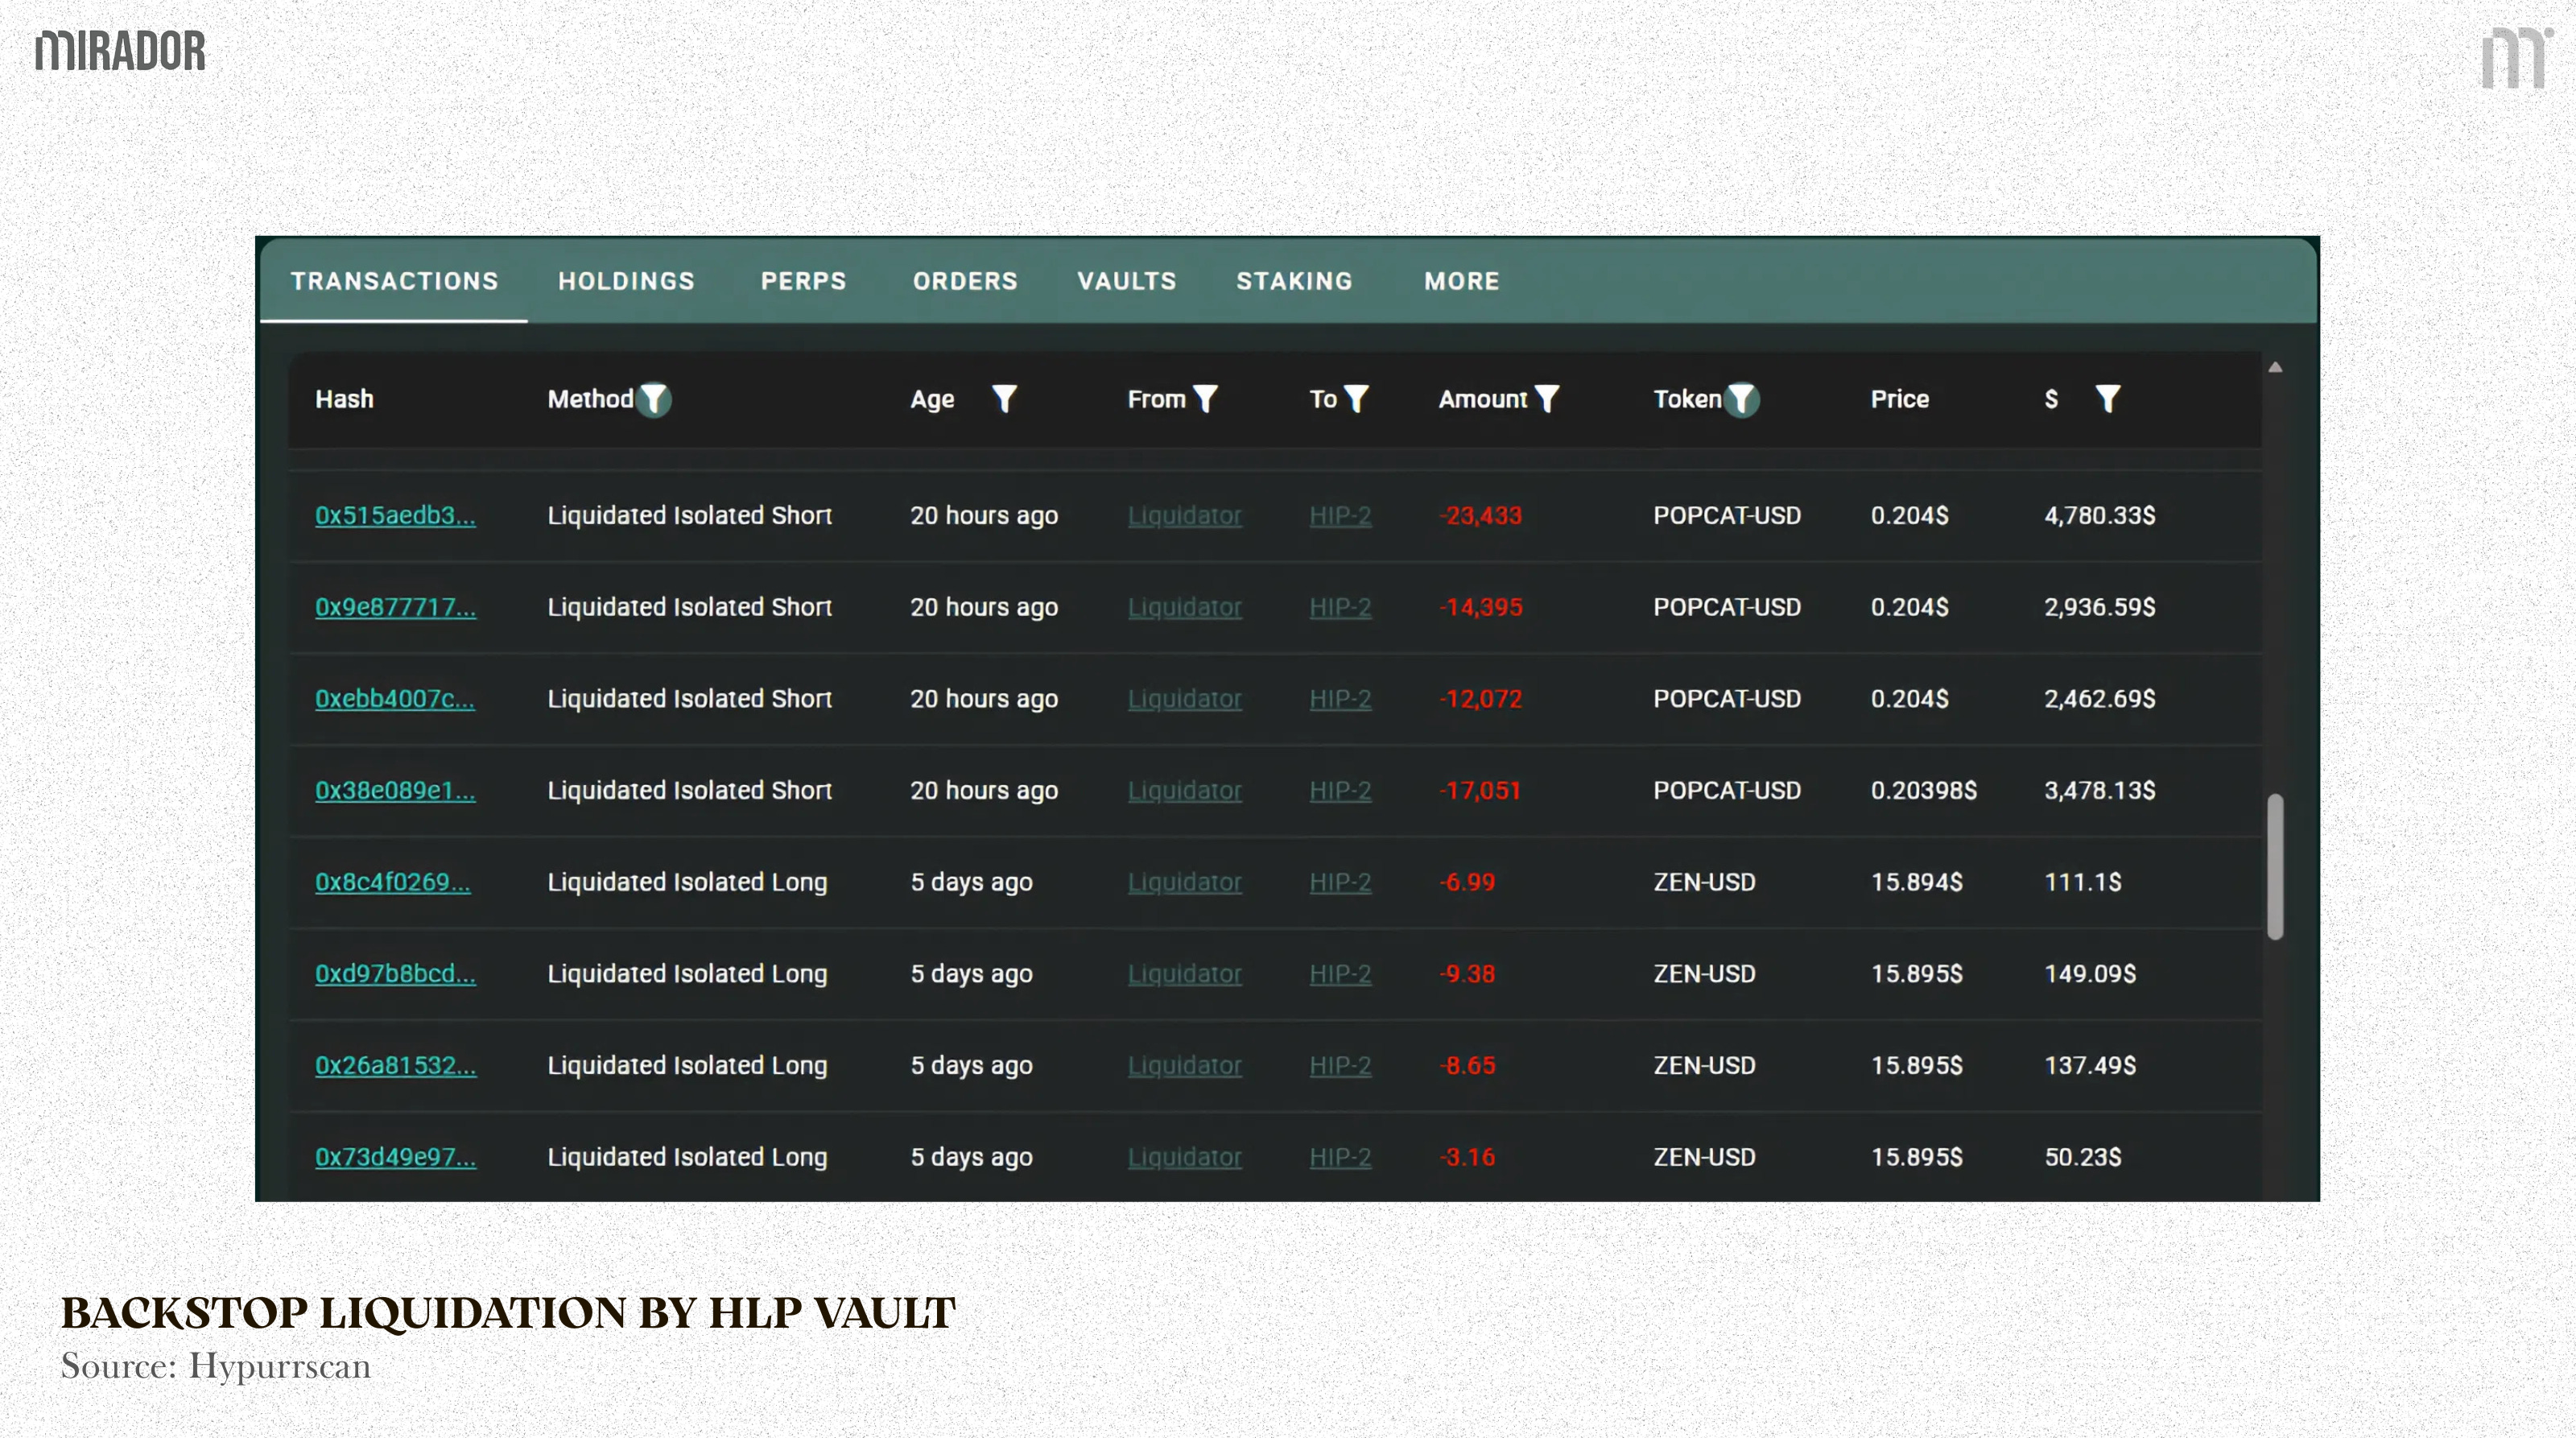Click the Amount column filter icon
2576x1438 pixels.
pyautogui.click(x=1547, y=399)
